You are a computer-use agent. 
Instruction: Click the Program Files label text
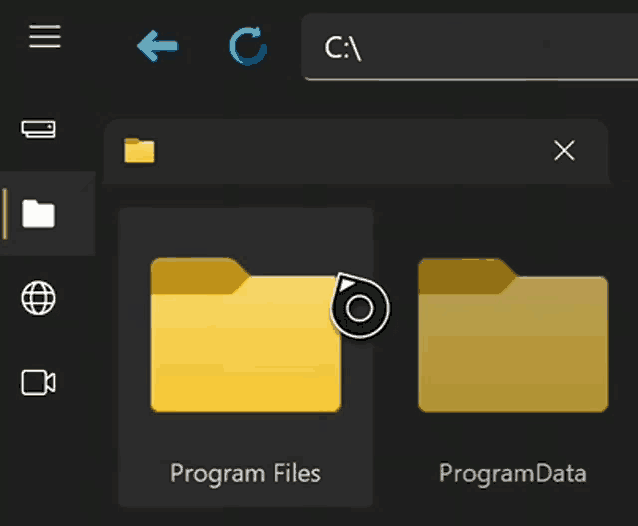click(x=245, y=474)
